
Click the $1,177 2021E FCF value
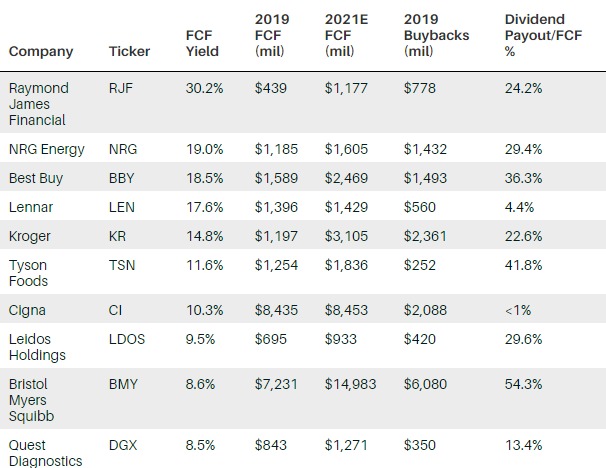click(346, 88)
